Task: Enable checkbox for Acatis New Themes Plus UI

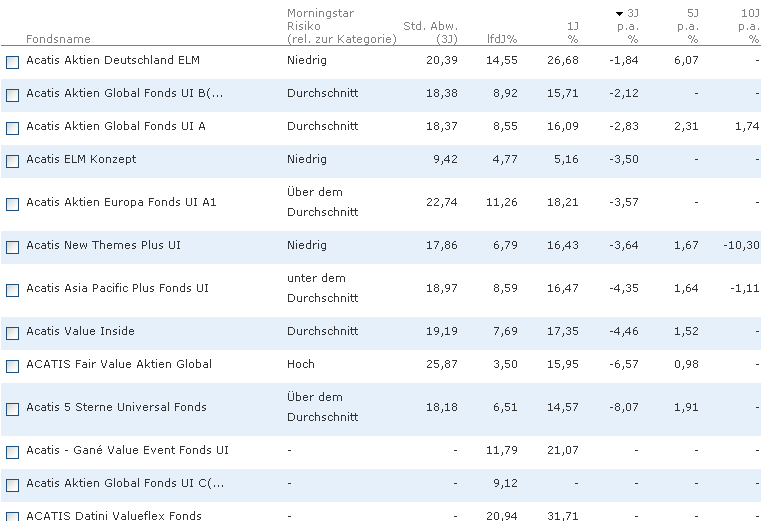Action: (12, 247)
